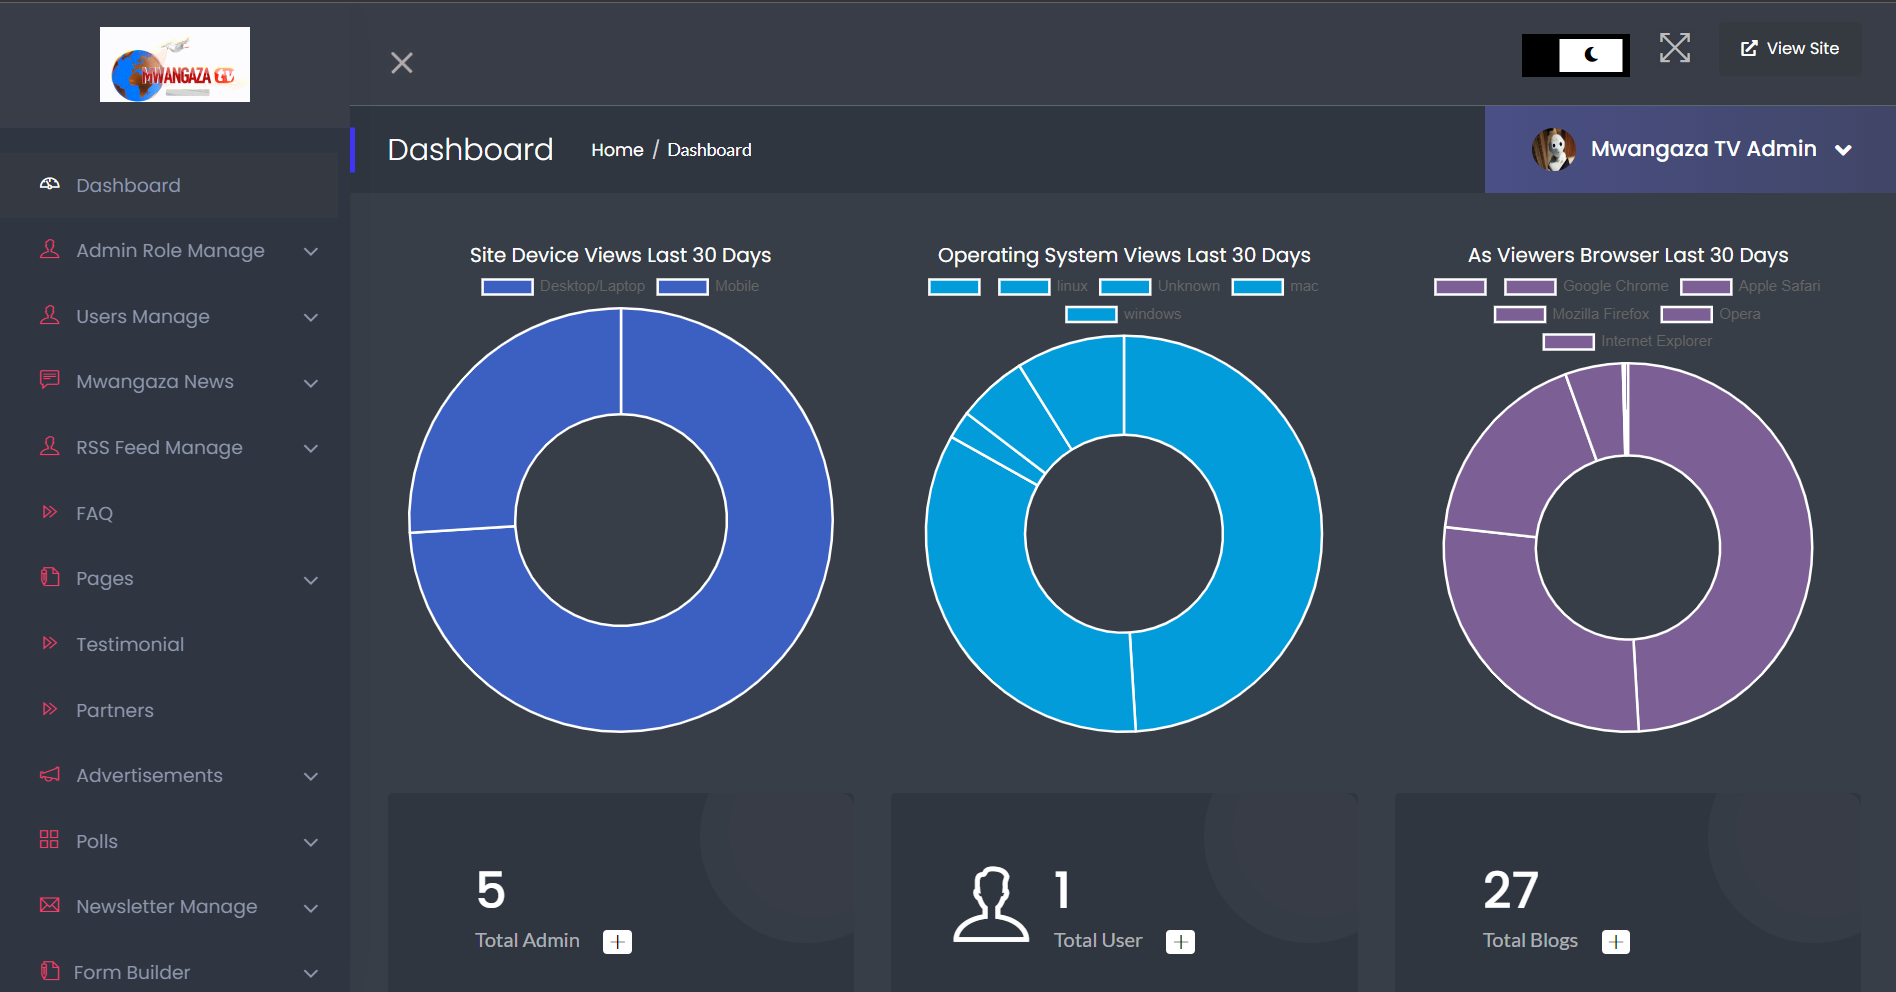Viewport: 1896px width, 992px height.
Task: Expand the Mwangaza News chevron
Action: [311, 383]
